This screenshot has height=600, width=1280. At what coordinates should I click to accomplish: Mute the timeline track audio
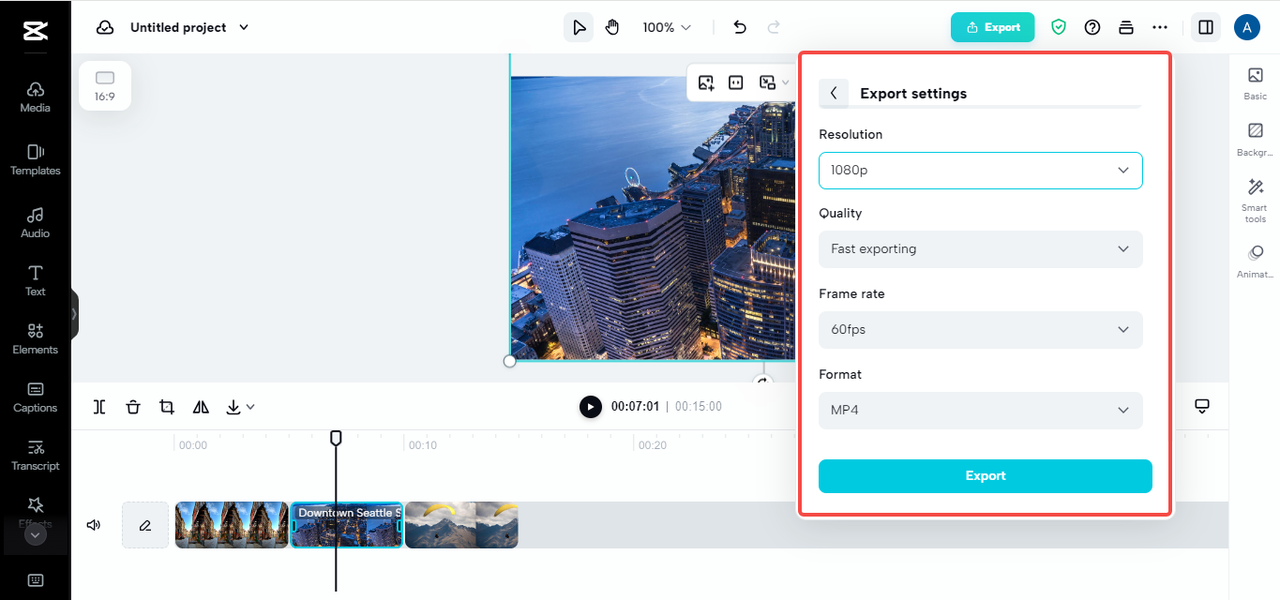[x=94, y=525]
